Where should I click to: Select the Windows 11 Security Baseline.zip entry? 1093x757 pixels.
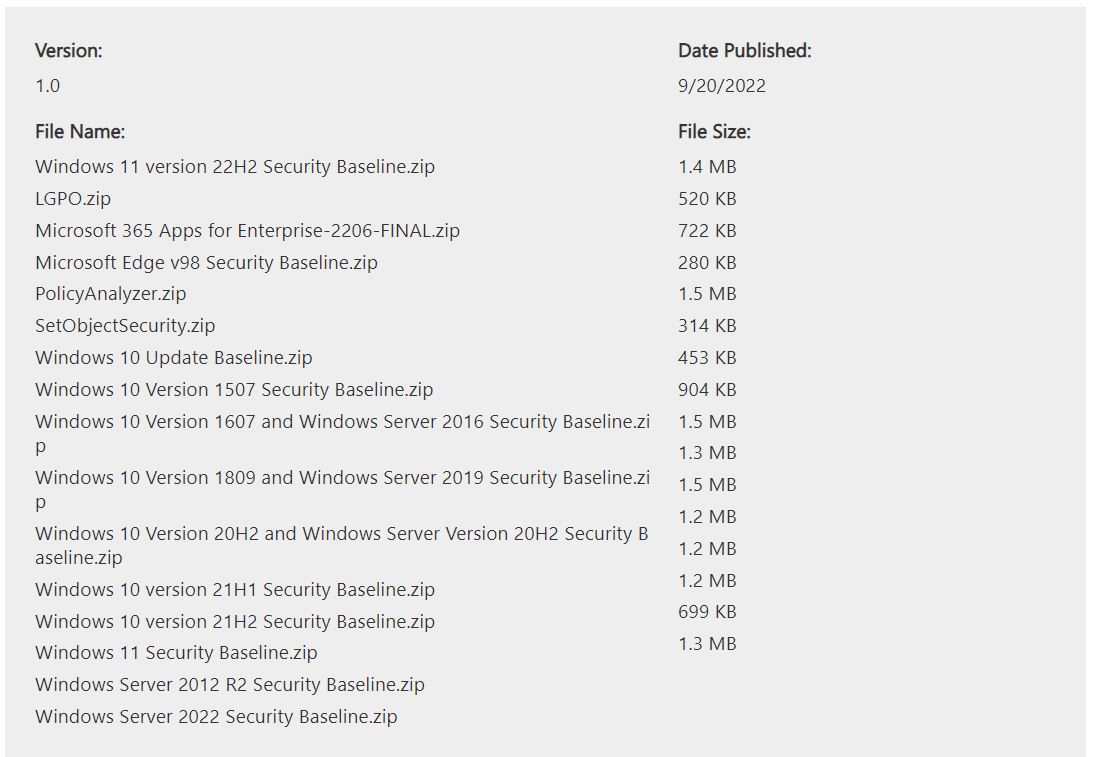[x=176, y=653]
